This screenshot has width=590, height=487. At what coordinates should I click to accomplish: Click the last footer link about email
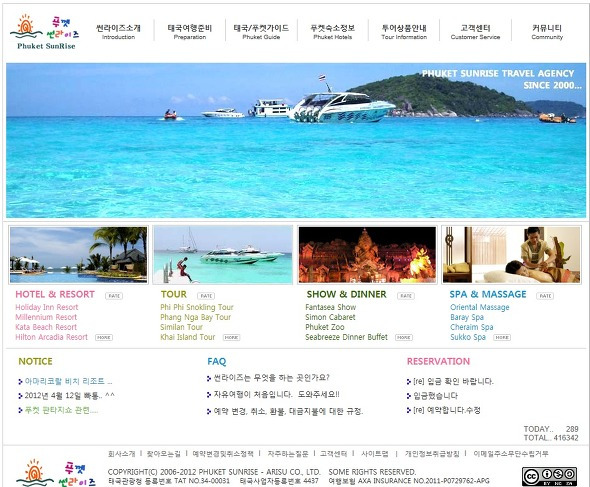click(x=511, y=454)
